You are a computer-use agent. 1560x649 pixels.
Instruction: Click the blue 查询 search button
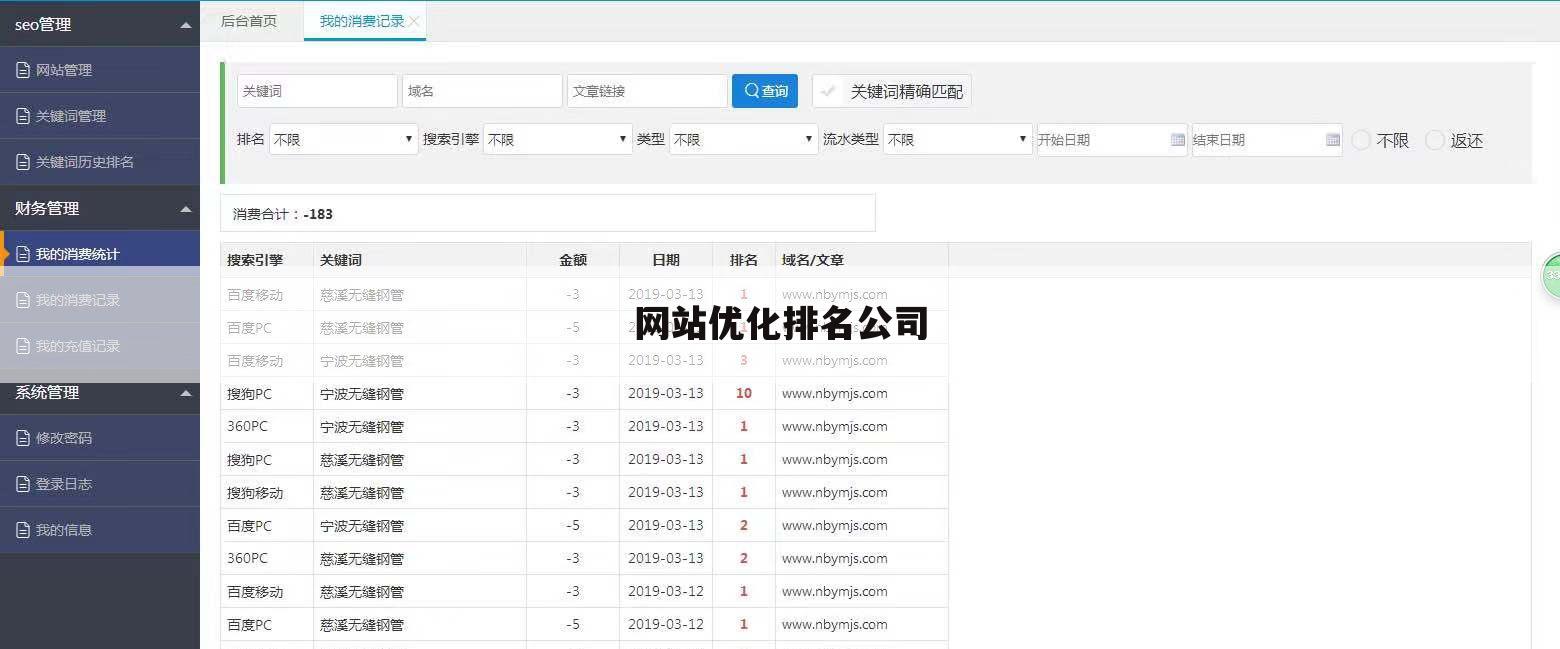pyautogui.click(x=765, y=91)
